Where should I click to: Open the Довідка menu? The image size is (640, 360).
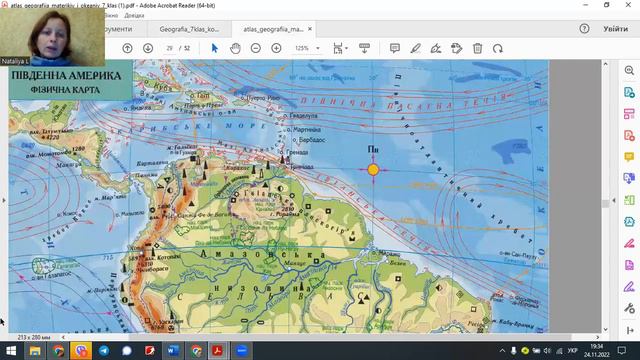point(134,16)
